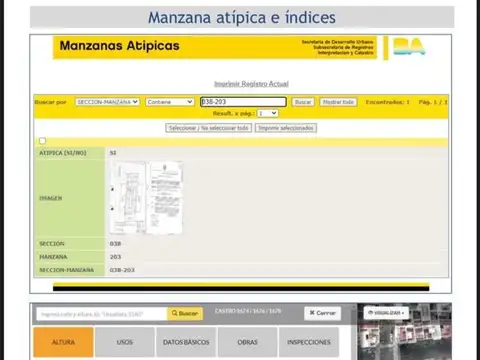Click the ATIPICA (SI/NO) field label

click(63, 153)
